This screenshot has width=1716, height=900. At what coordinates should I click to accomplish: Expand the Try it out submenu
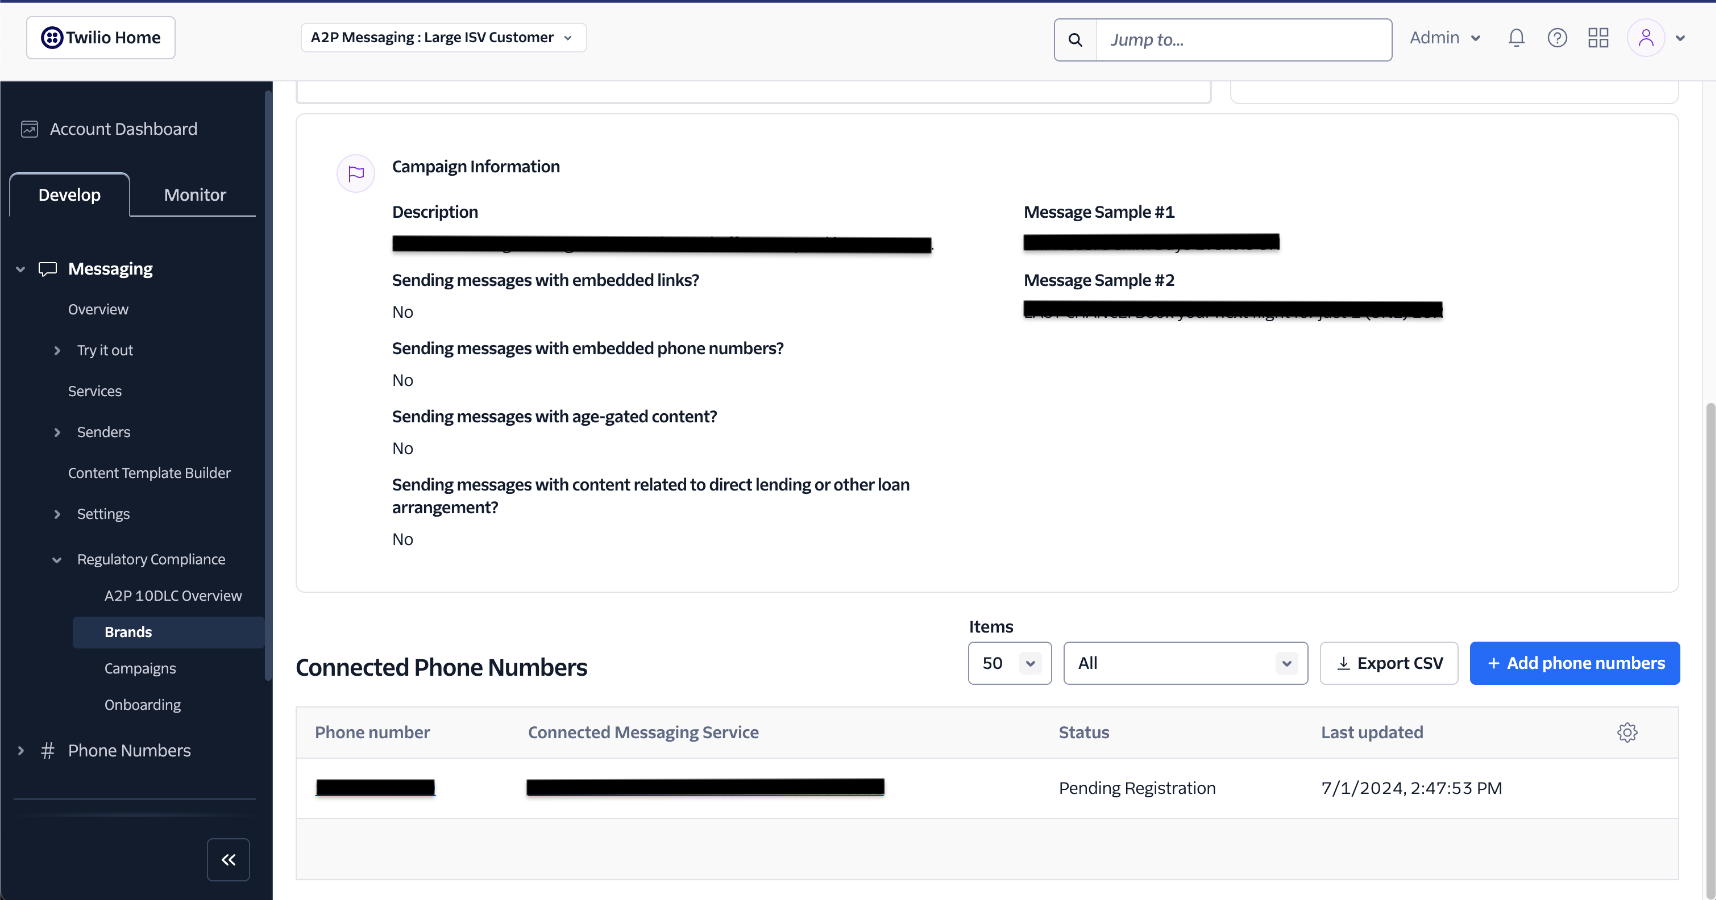point(57,351)
